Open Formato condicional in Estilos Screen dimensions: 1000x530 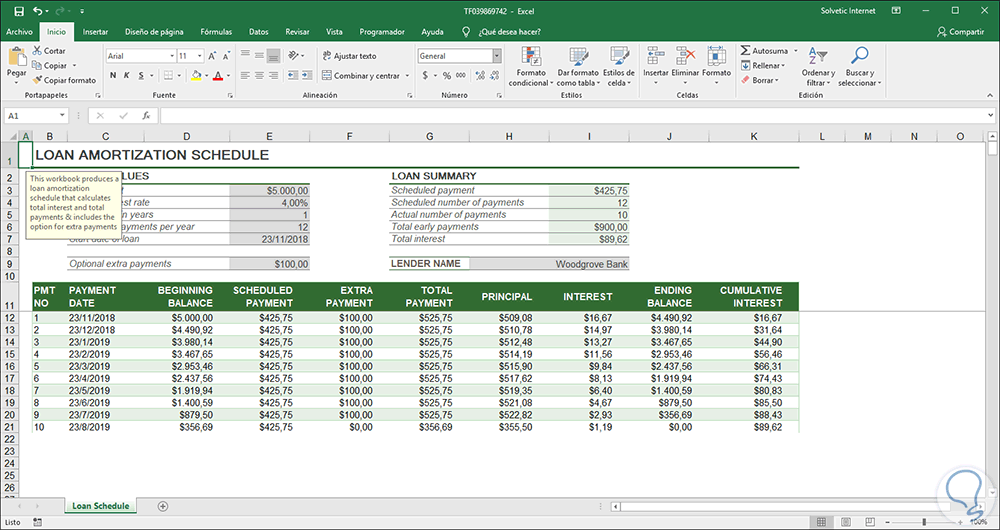530,57
